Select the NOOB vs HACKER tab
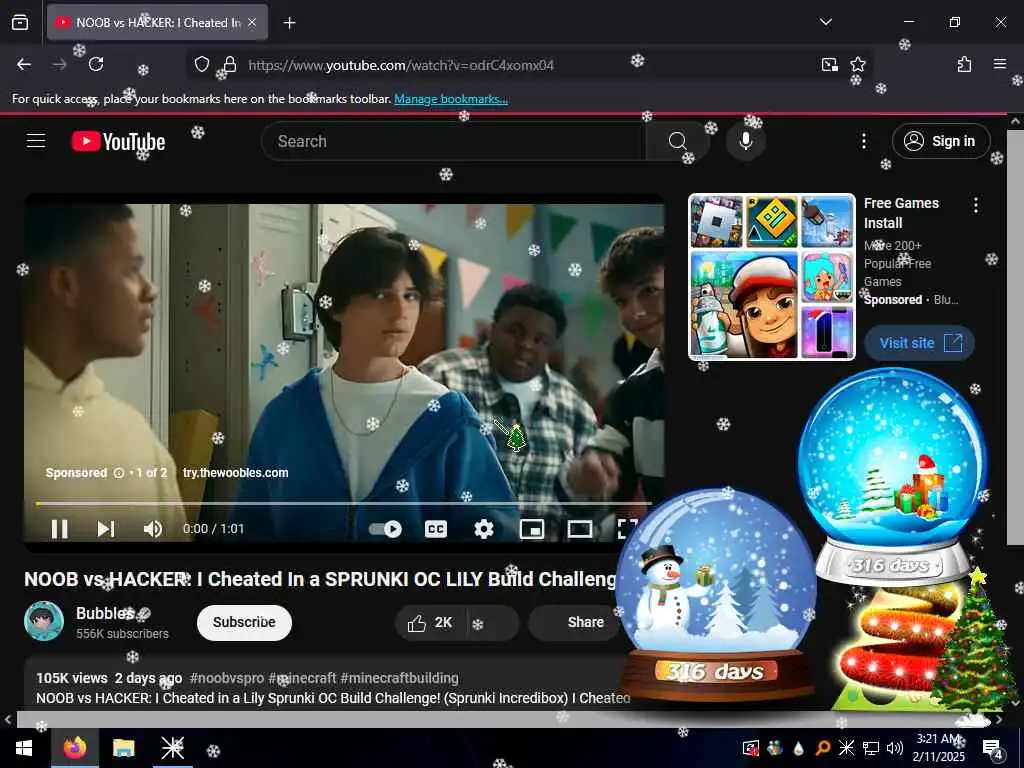The width and height of the screenshot is (1024, 768). [x=158, y=23]
